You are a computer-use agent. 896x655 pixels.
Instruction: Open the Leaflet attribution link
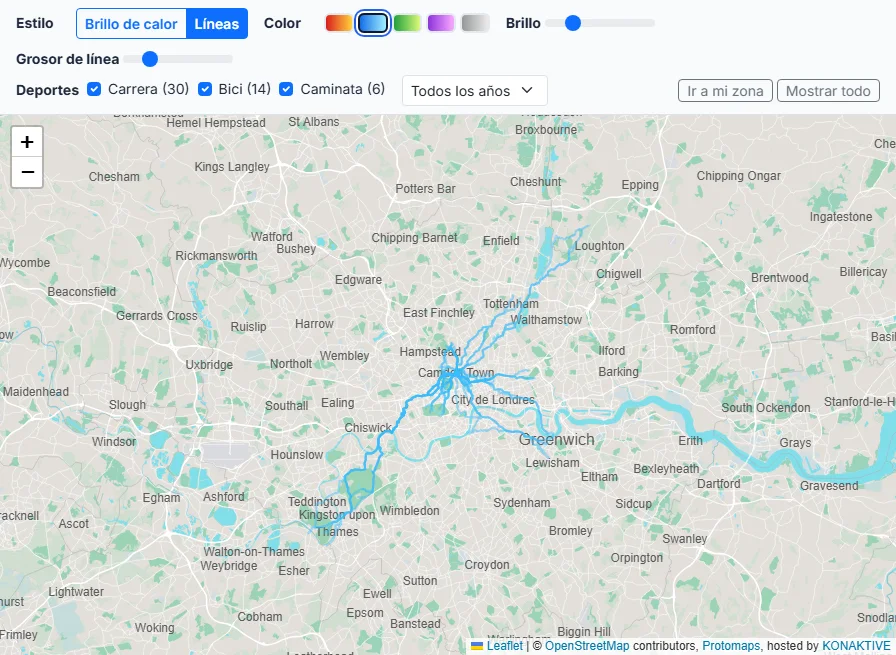(x=505, y=646)
